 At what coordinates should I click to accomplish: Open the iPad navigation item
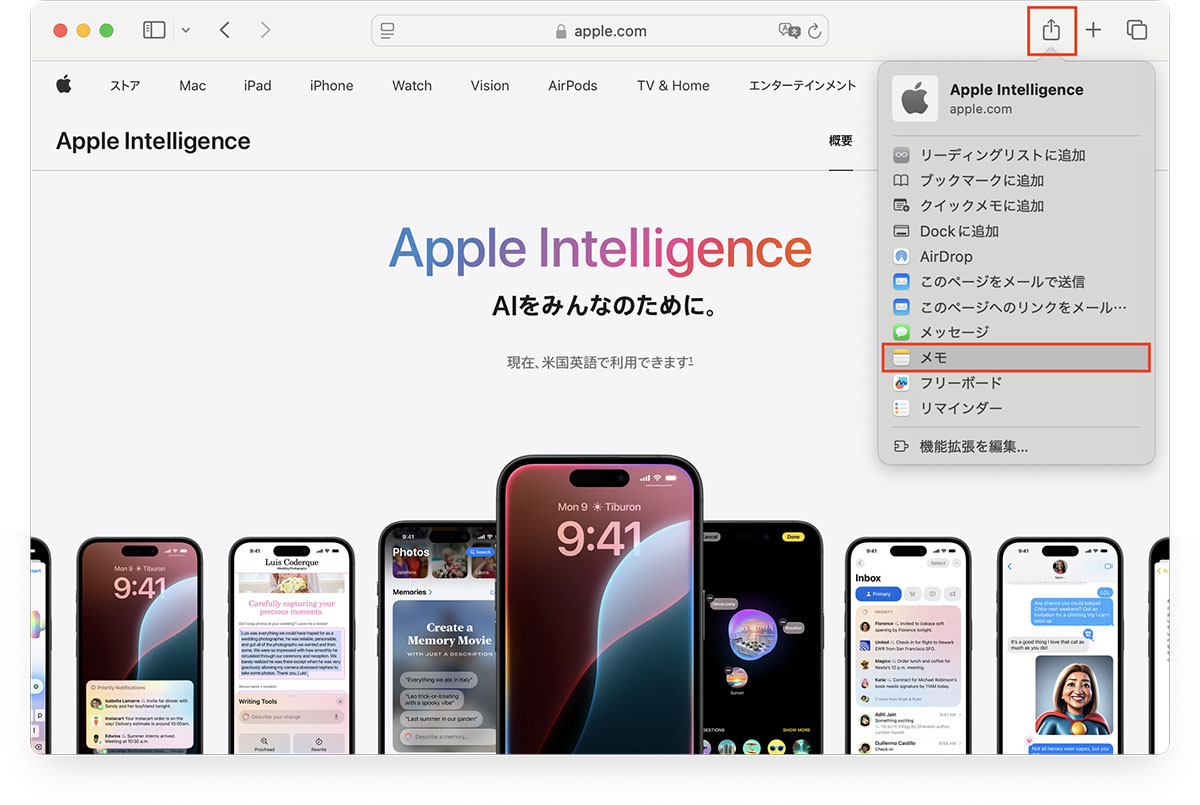pos(258,86)
